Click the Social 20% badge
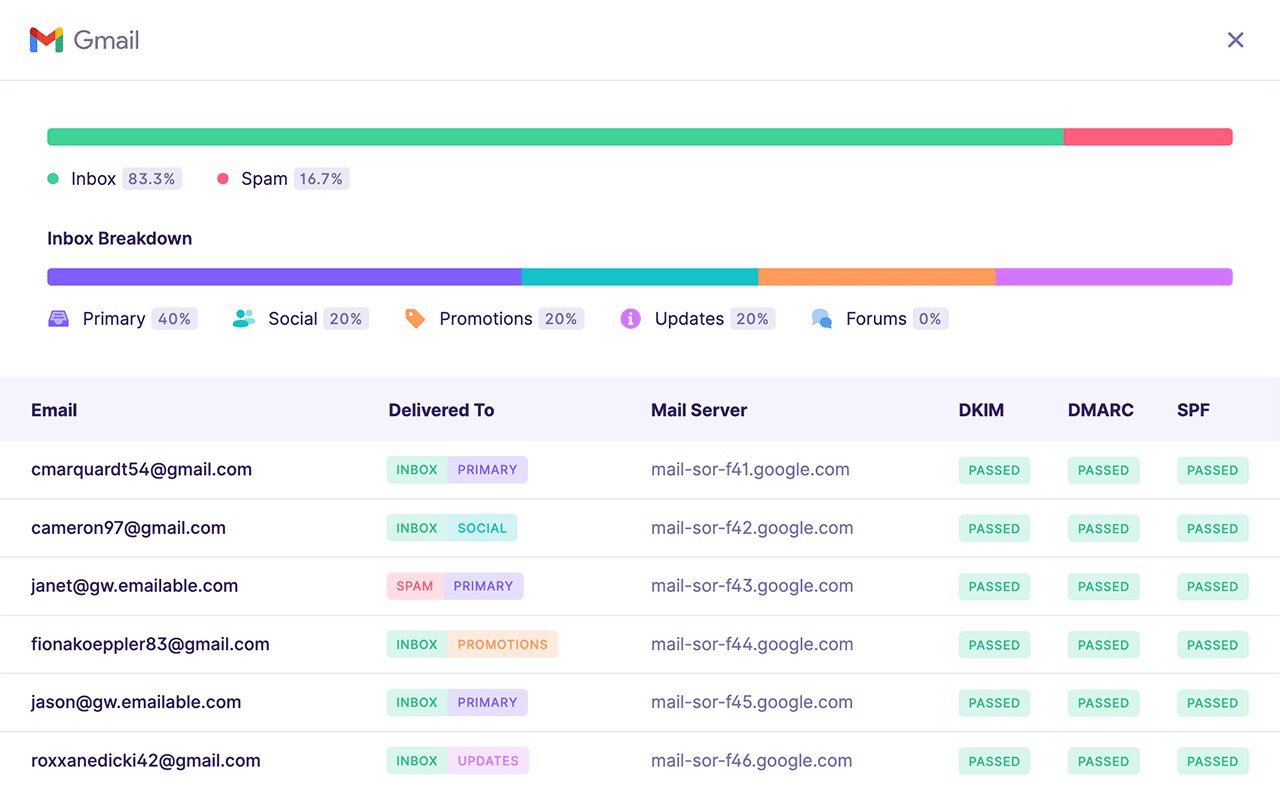Screen dimensions: 1280x789 (346, 319)
